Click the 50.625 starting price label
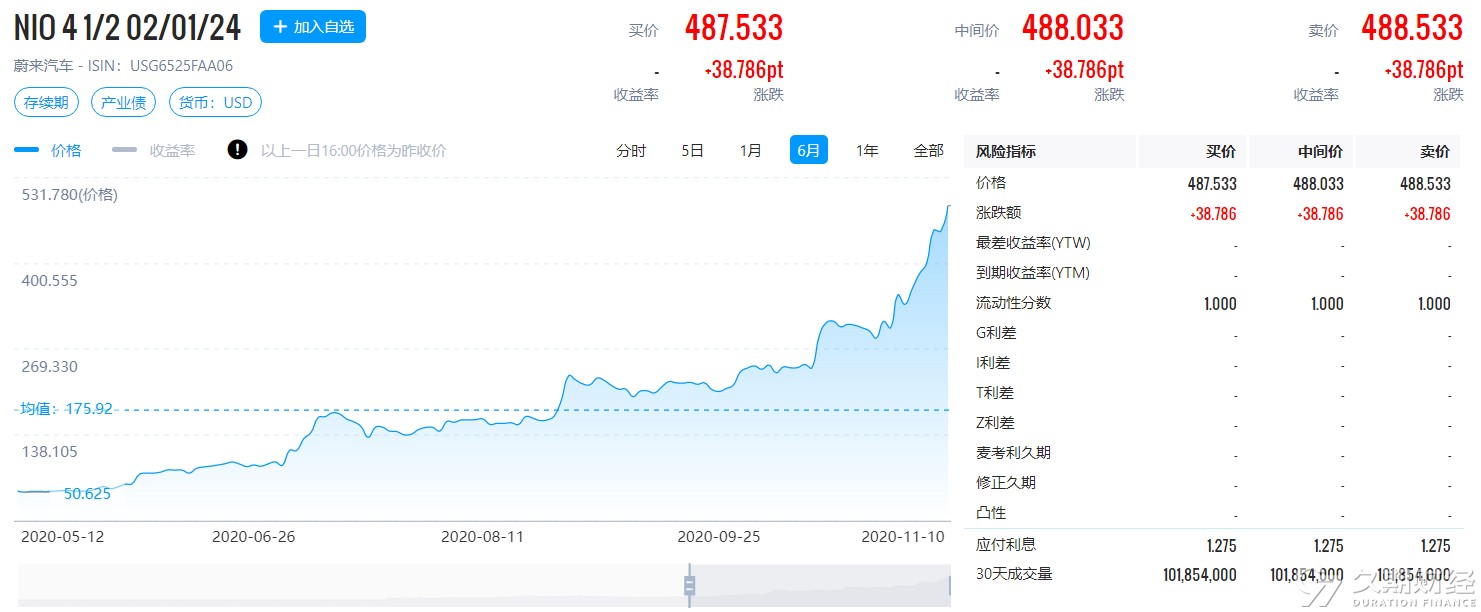Image resolution: width=1481 pixels, height=612 pixels. (x=87, y=493)
